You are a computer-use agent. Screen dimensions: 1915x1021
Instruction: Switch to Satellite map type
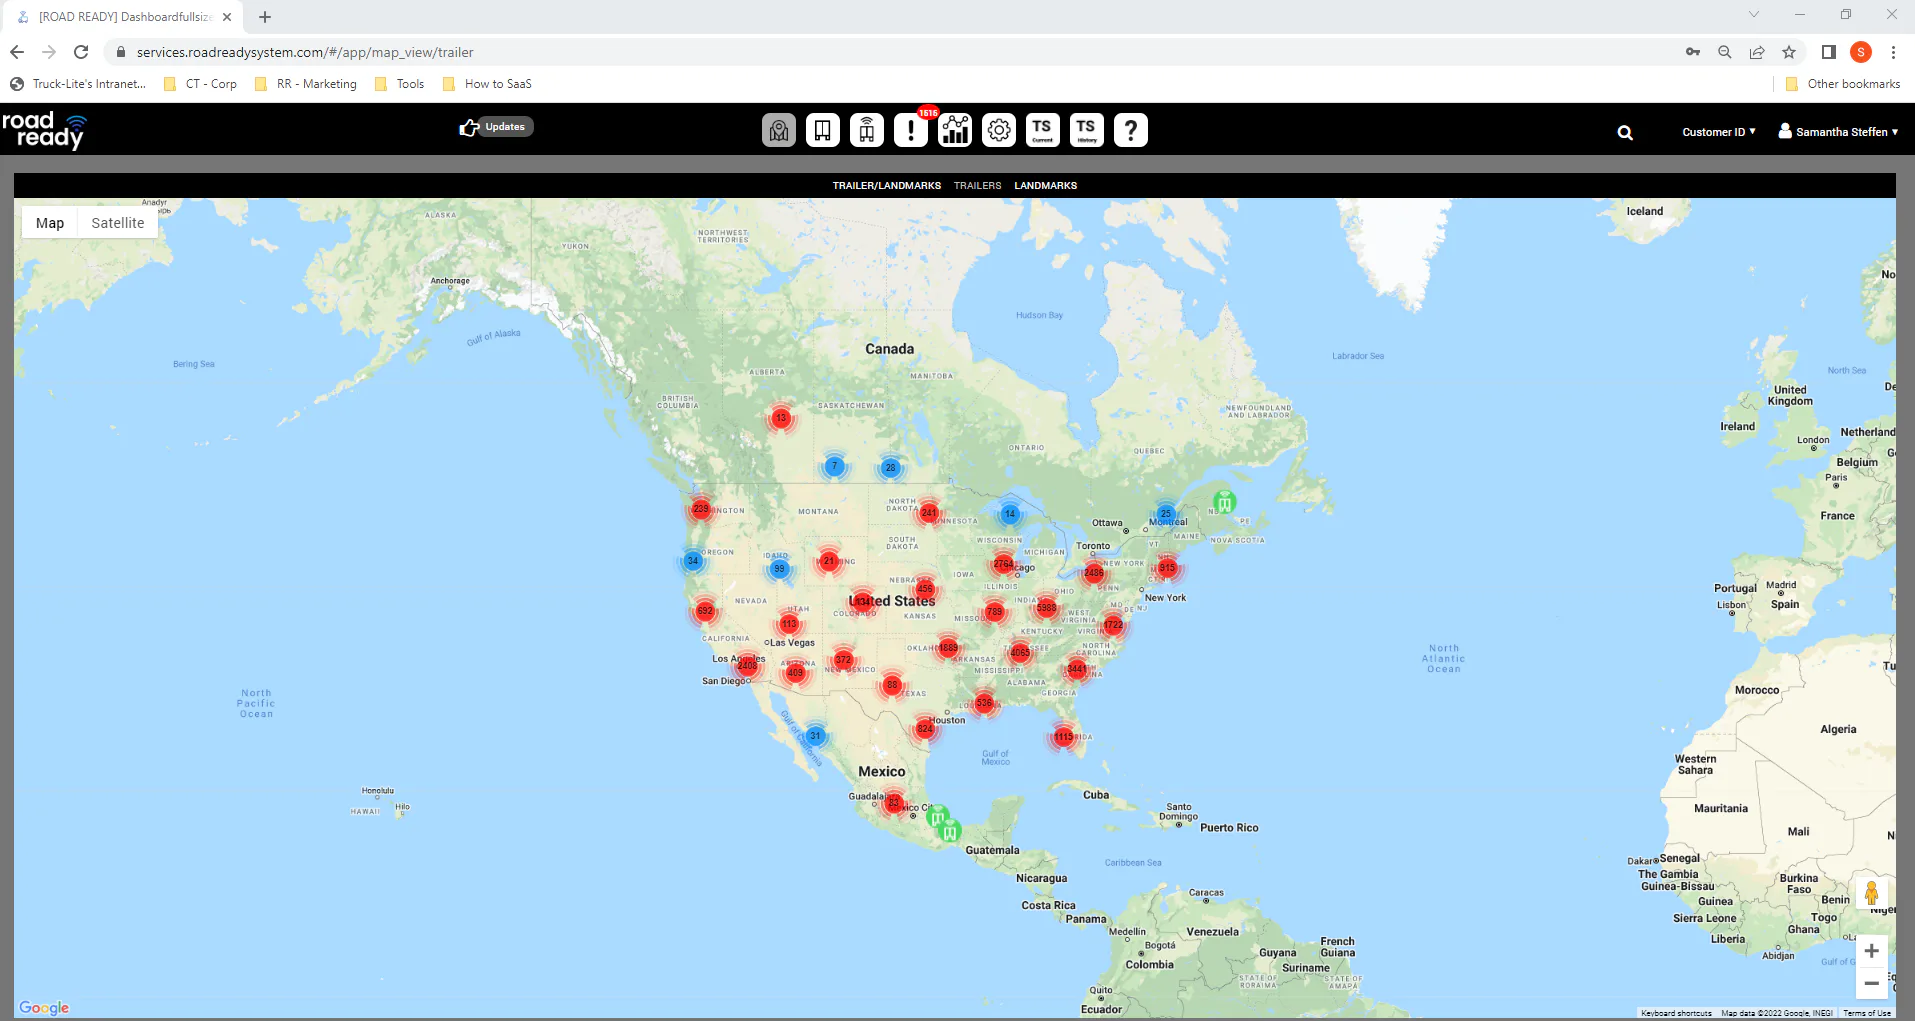point(118,223)
